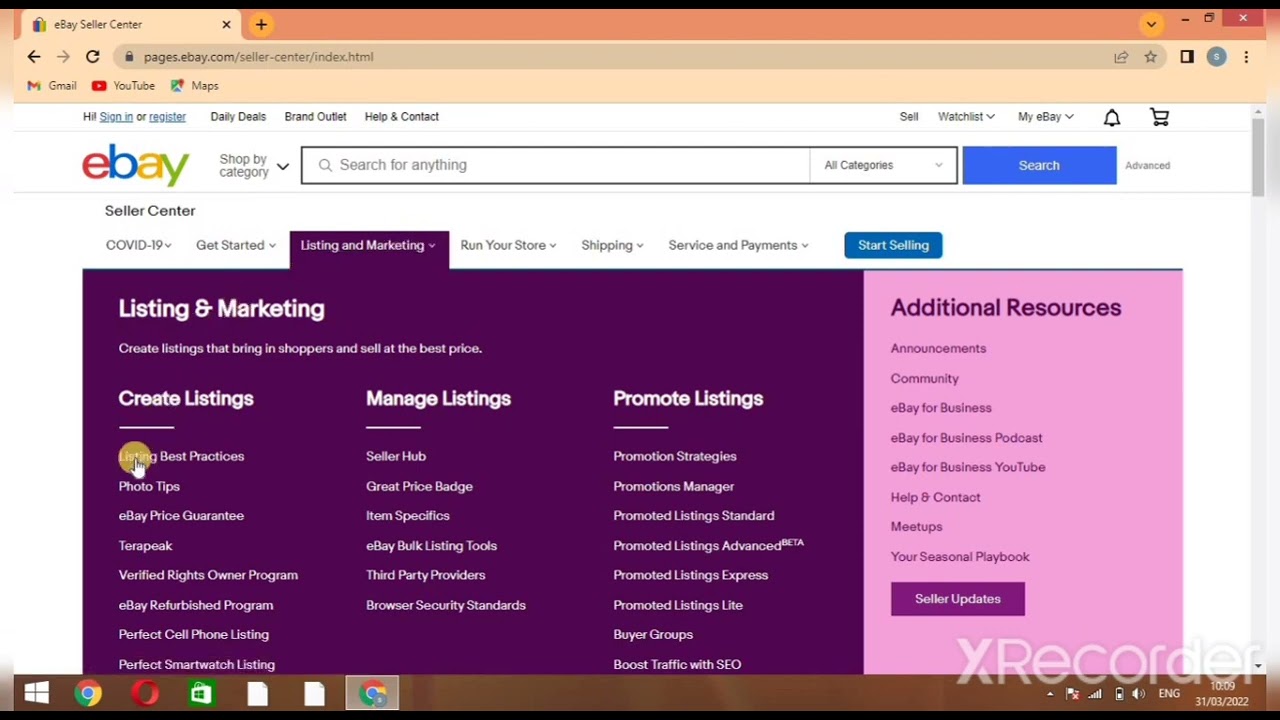Expand the My eBay dropdown
This screenshot has height=720, width=1280.
[1046, 117]
